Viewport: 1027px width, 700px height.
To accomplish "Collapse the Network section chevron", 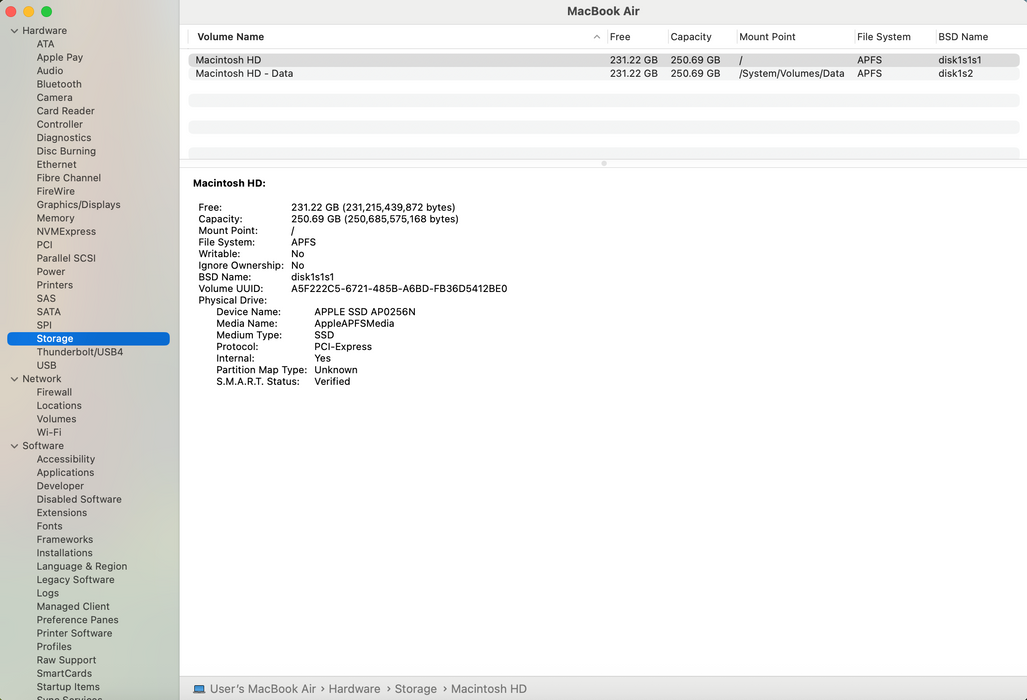I will [x=14, y=379].
